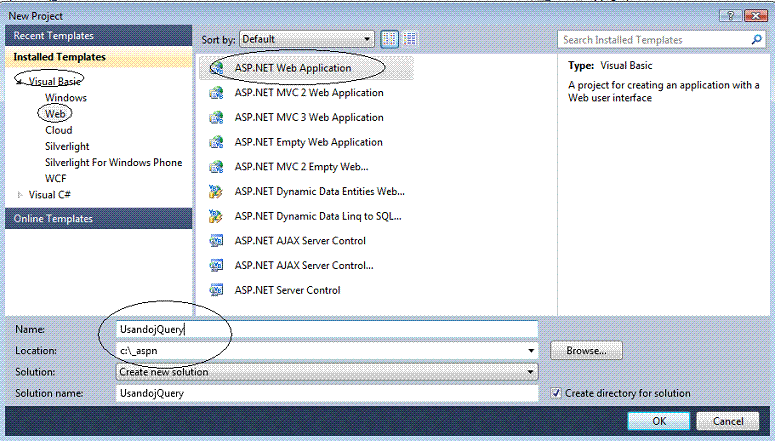Click the Help question mark button
Viewport: 775px width, 441px height.
tap(731, 16)
